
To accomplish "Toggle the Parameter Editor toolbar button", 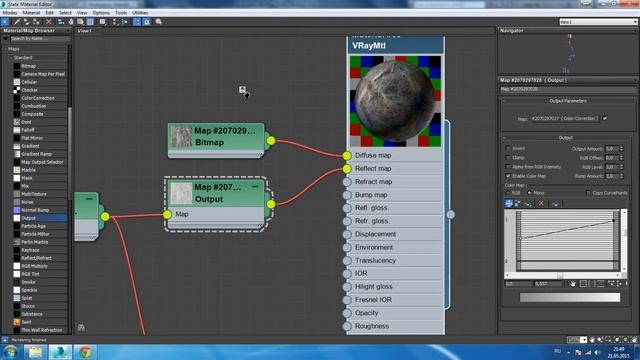I will coord(147,22).
